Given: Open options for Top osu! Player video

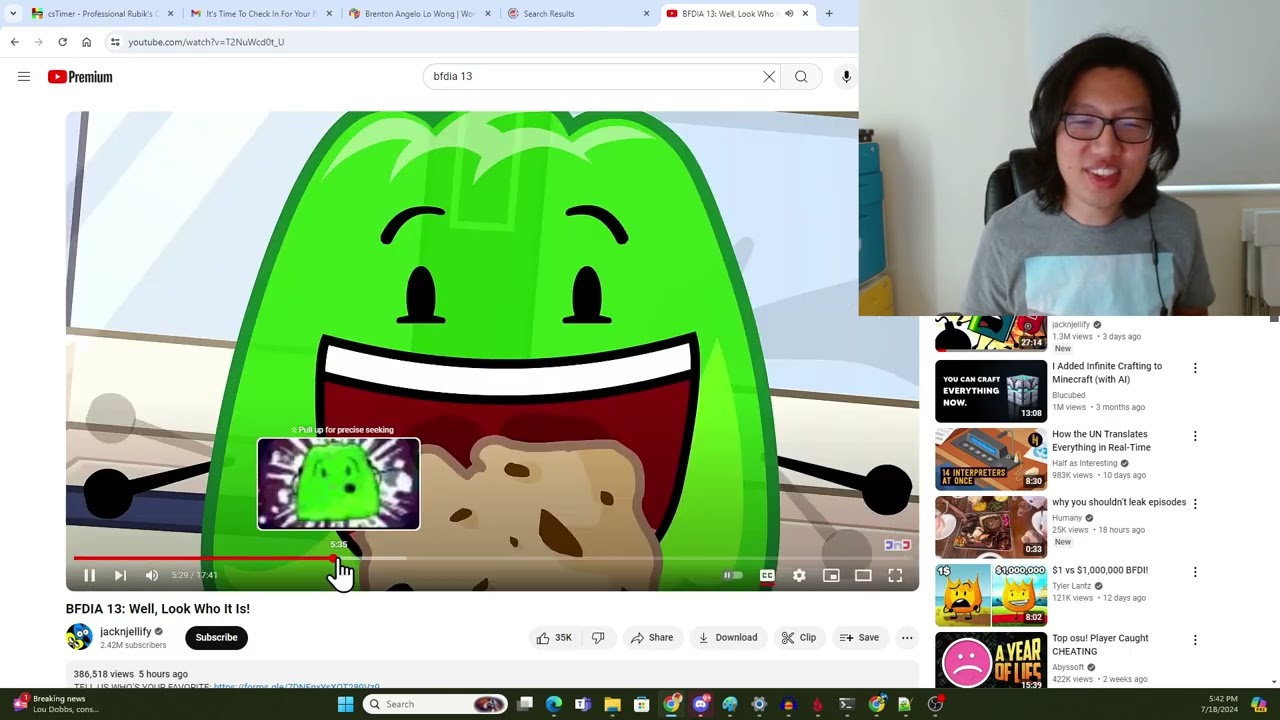Looking at the screenshot, I should coord(1194,640).
